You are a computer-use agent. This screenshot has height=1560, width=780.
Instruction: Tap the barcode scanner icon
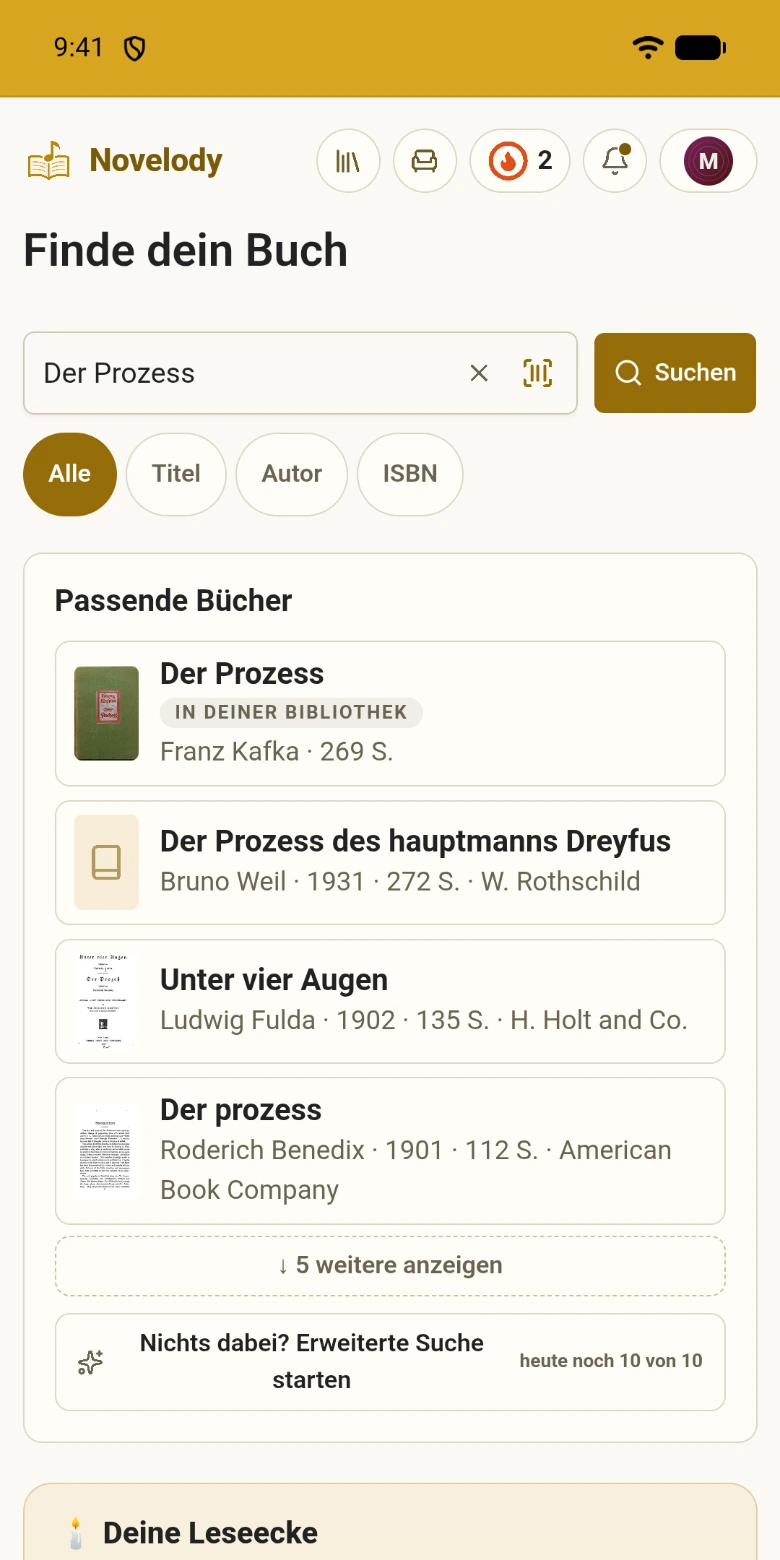point(538,373)
